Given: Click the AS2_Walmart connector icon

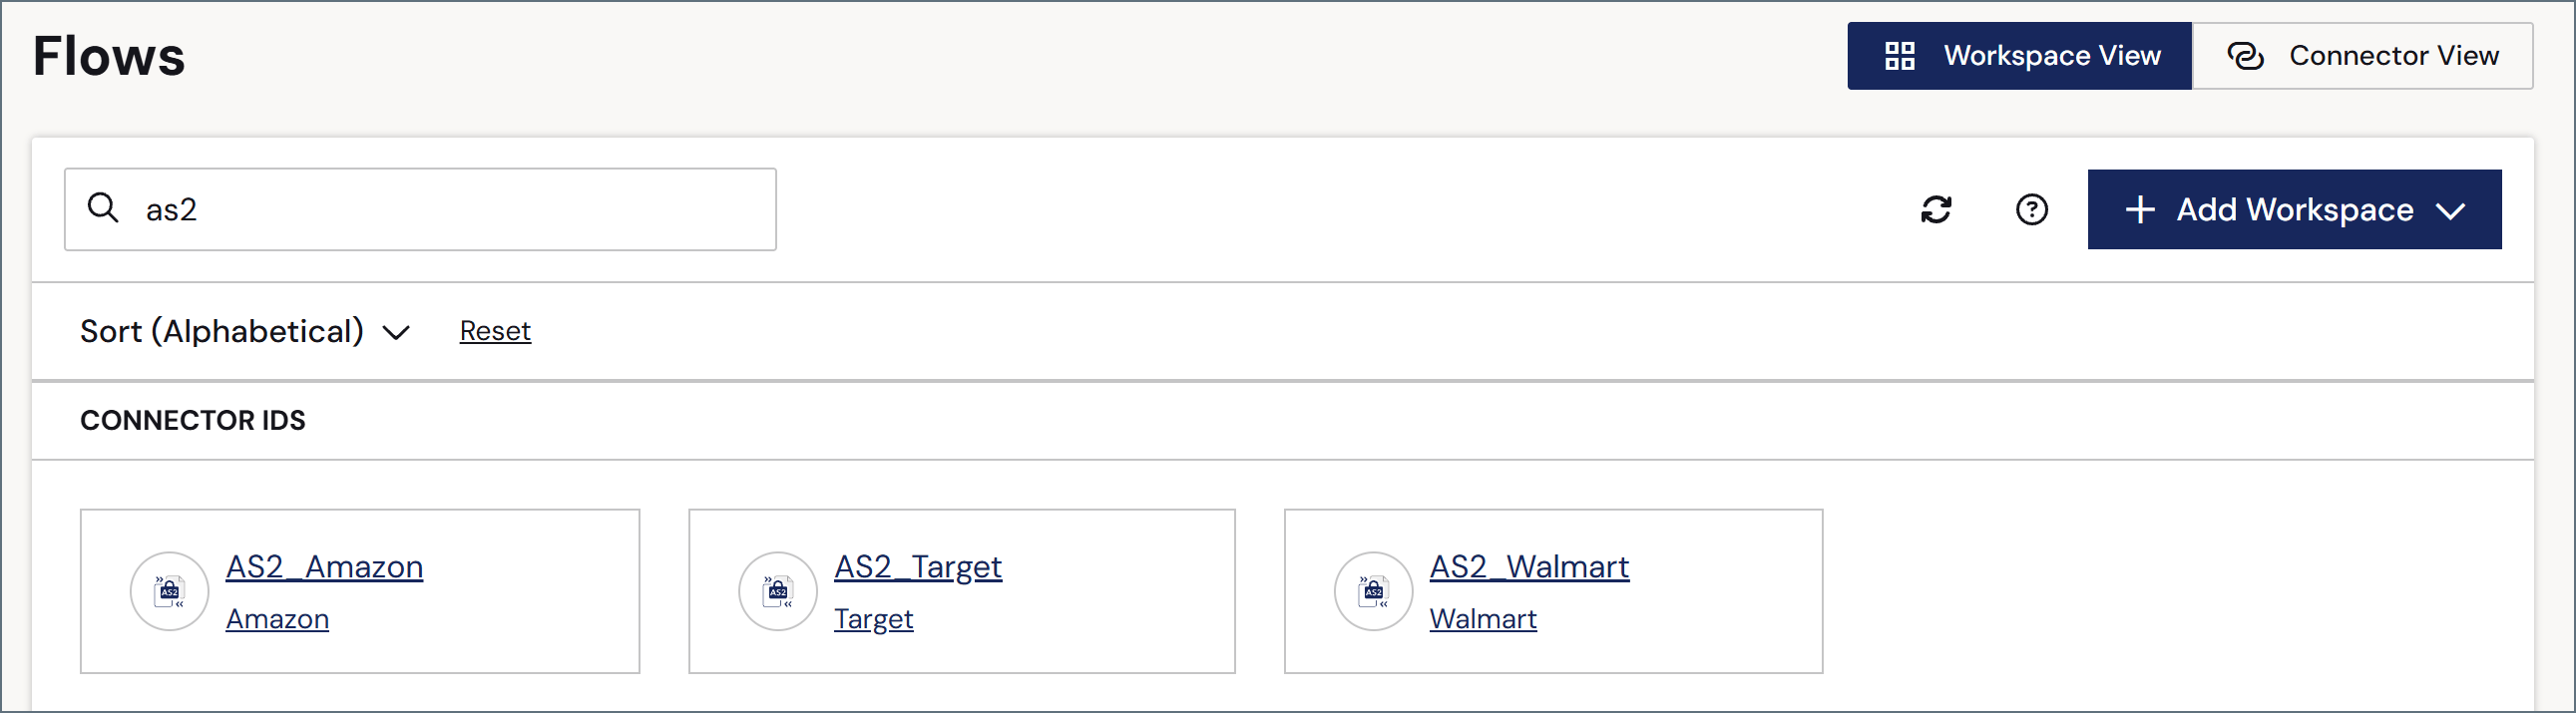Looking at the screenshot, I should tap(1373, 591).
